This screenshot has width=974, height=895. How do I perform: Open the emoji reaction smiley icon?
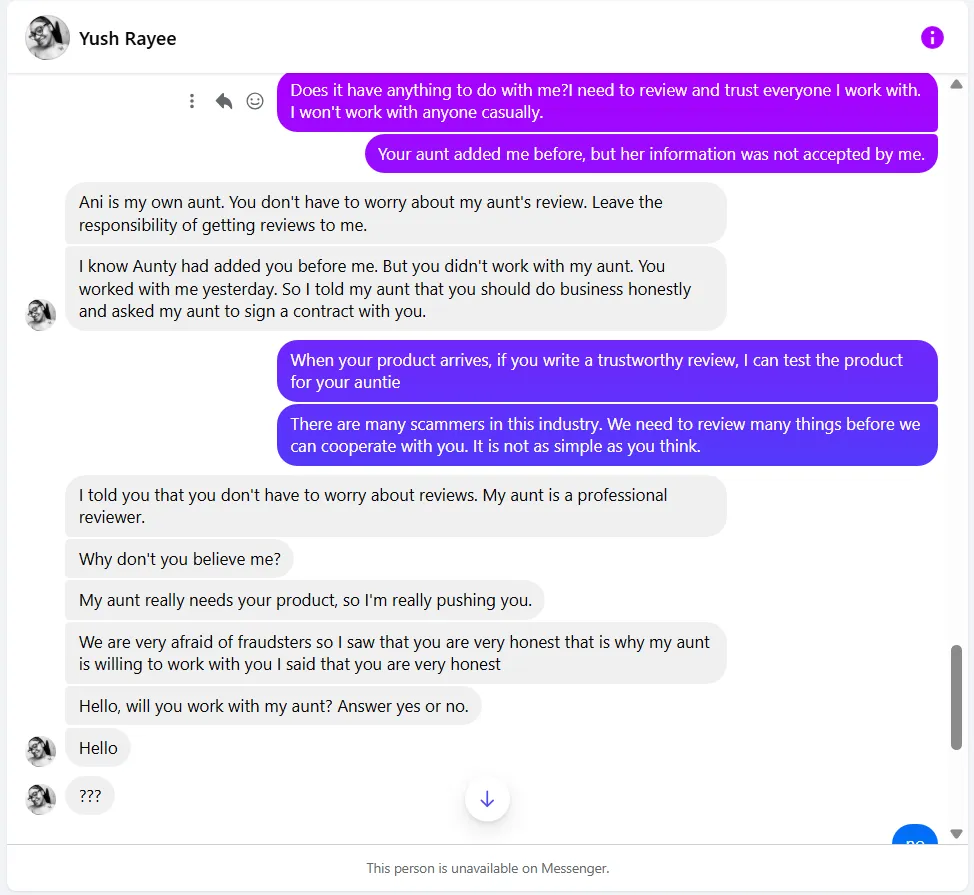tap(255, 101)
